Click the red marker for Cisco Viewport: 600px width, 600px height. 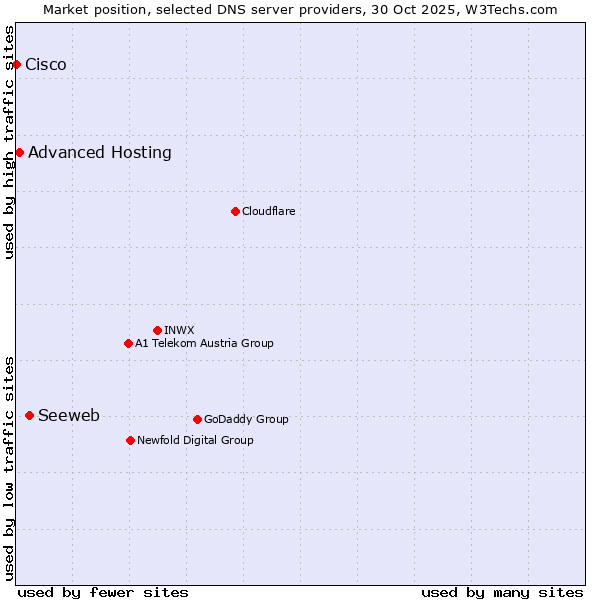(16, 64)
